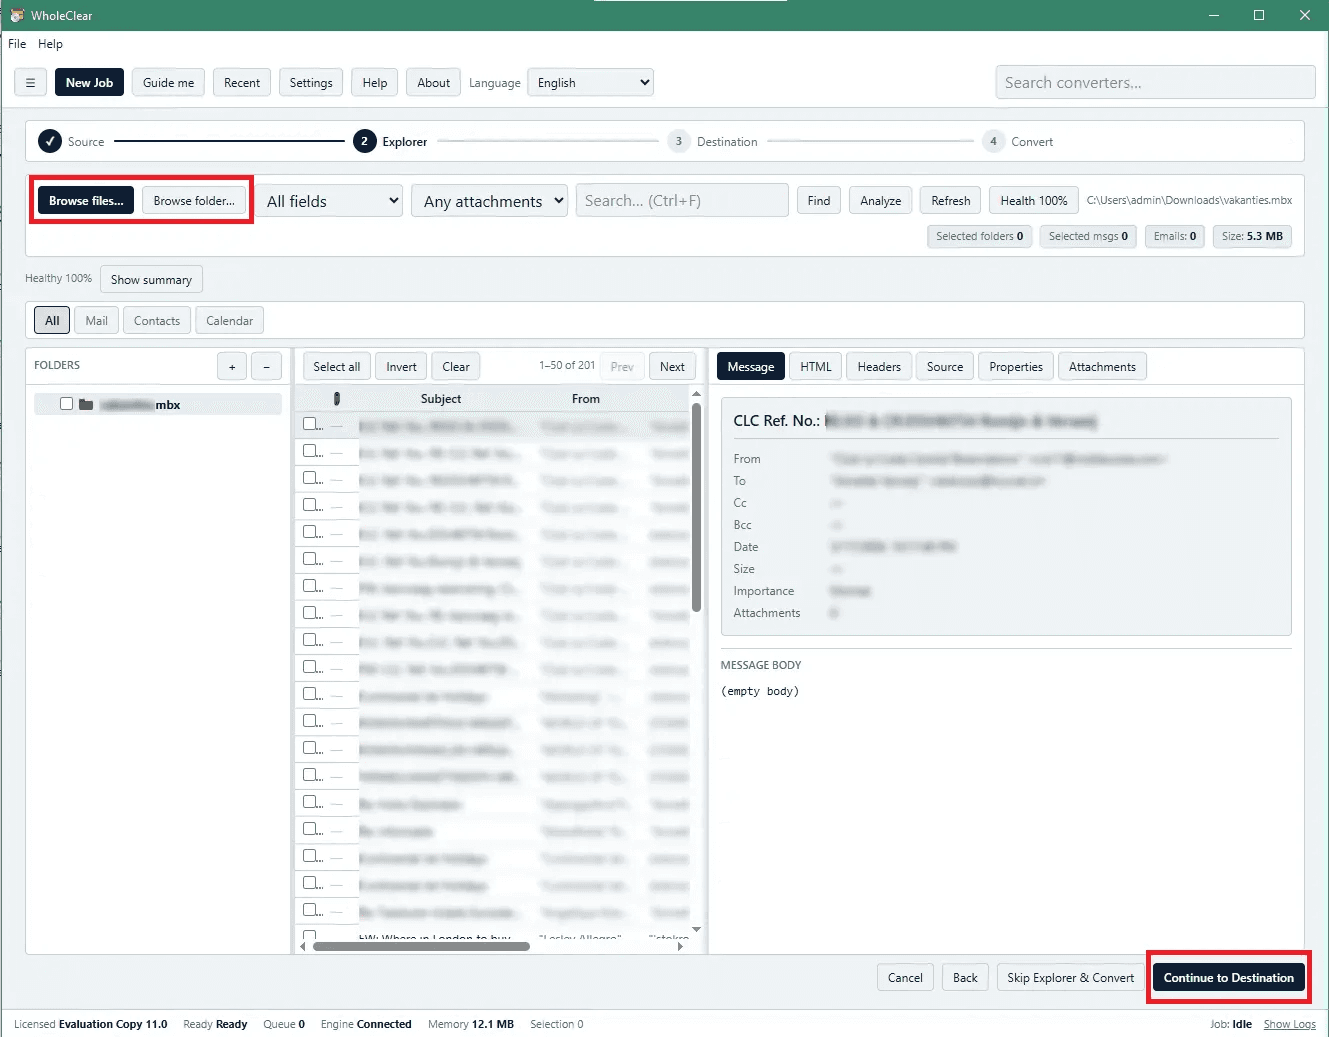Click the Search converters input field
Image resolution: width=1329 pixels, height=1037 pixels.
click(x=1155, y=83)
